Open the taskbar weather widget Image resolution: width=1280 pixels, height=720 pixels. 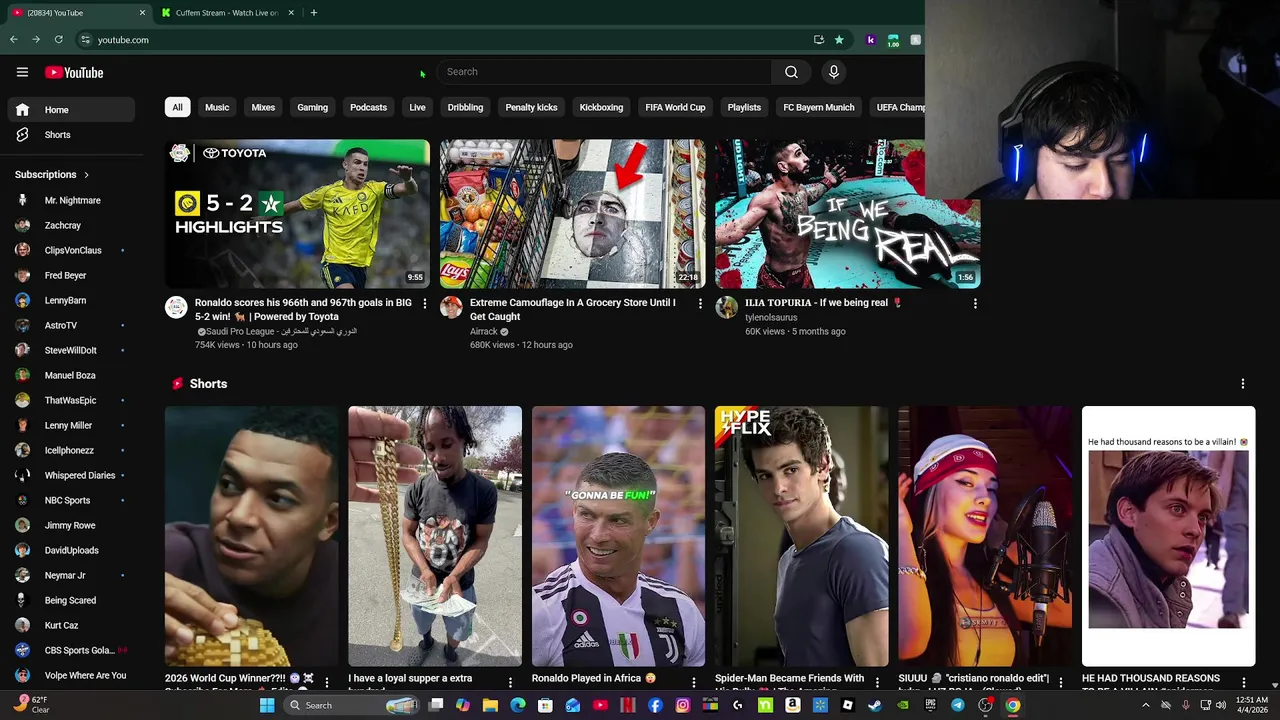30,705
